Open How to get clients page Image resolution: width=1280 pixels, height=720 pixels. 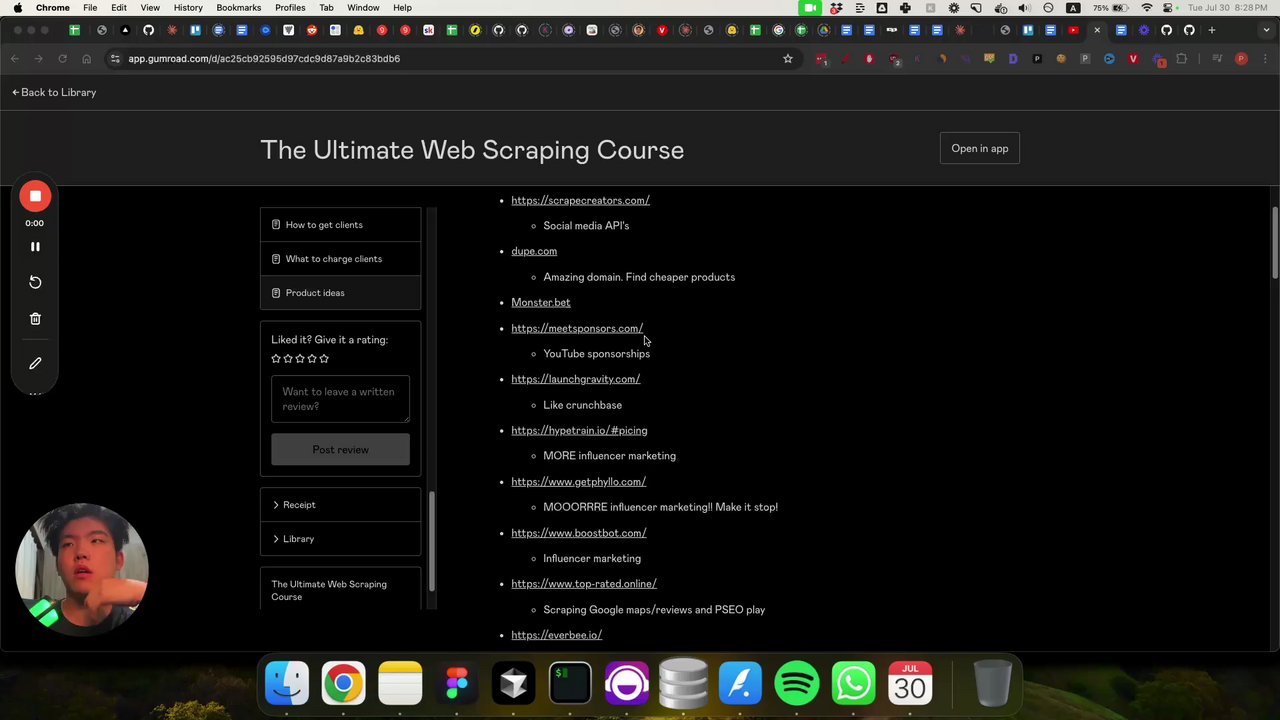[340, 225]
